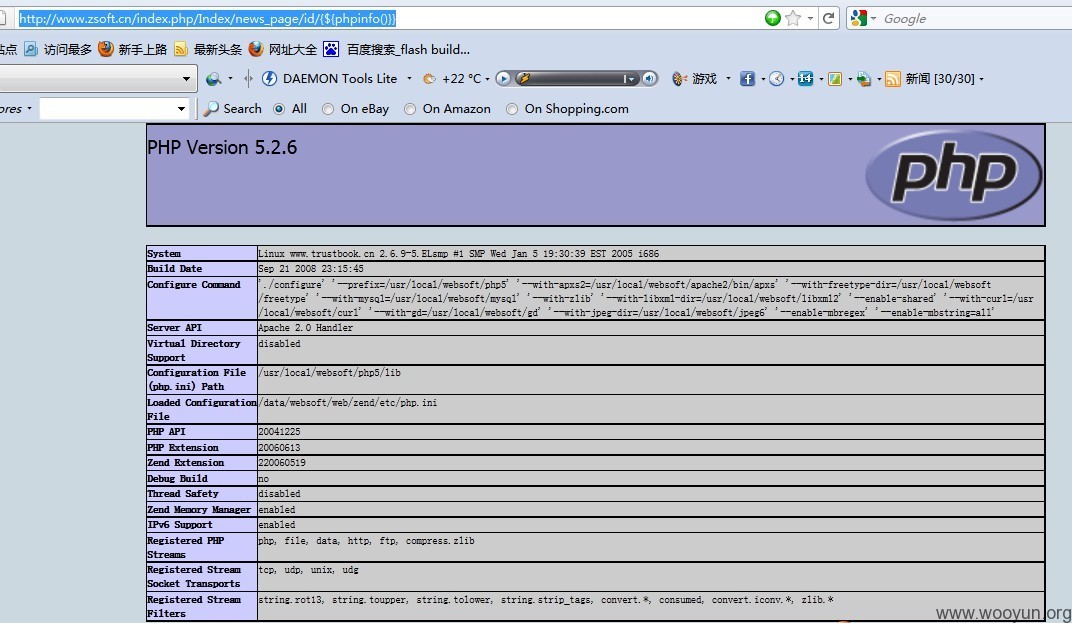Click the Baidu paw icon
This screenshot has width=1072, height=623.
[x=331, y=49]
